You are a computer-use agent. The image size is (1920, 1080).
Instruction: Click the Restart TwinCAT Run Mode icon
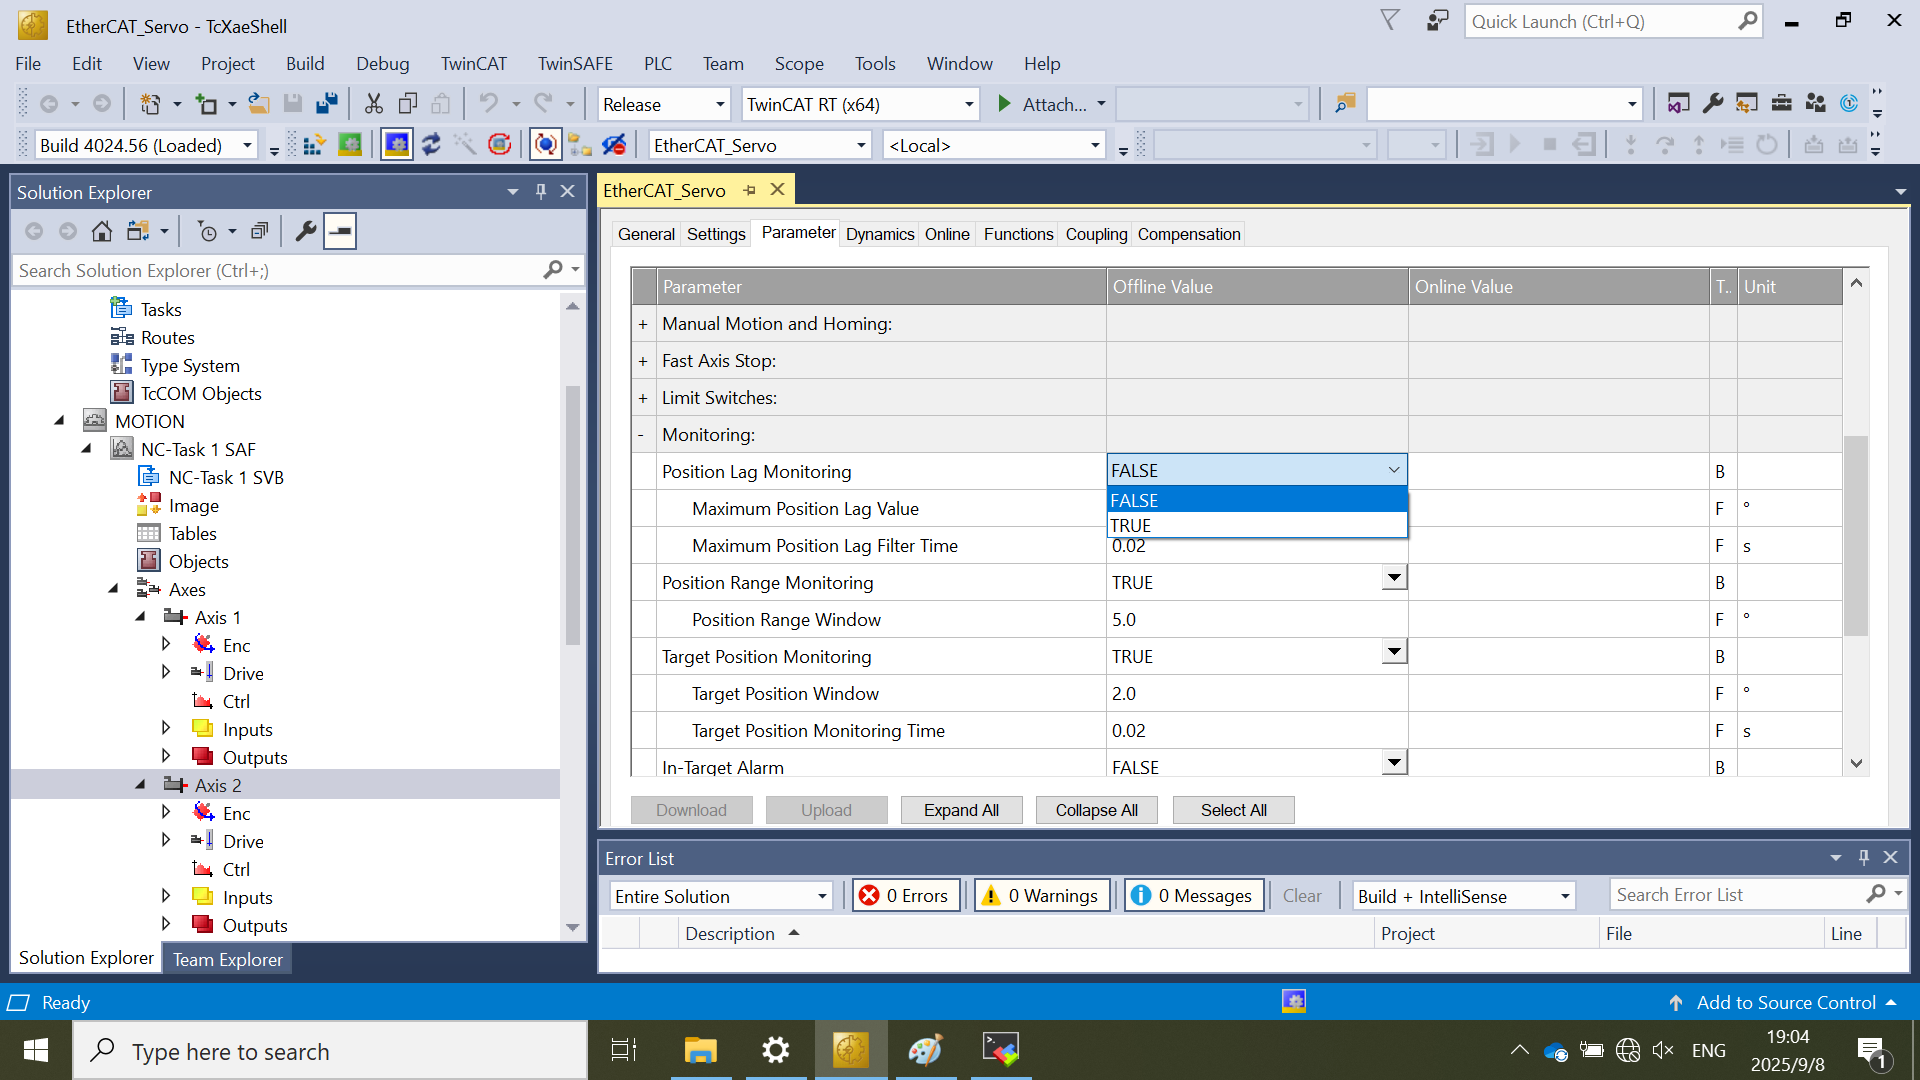349,146
